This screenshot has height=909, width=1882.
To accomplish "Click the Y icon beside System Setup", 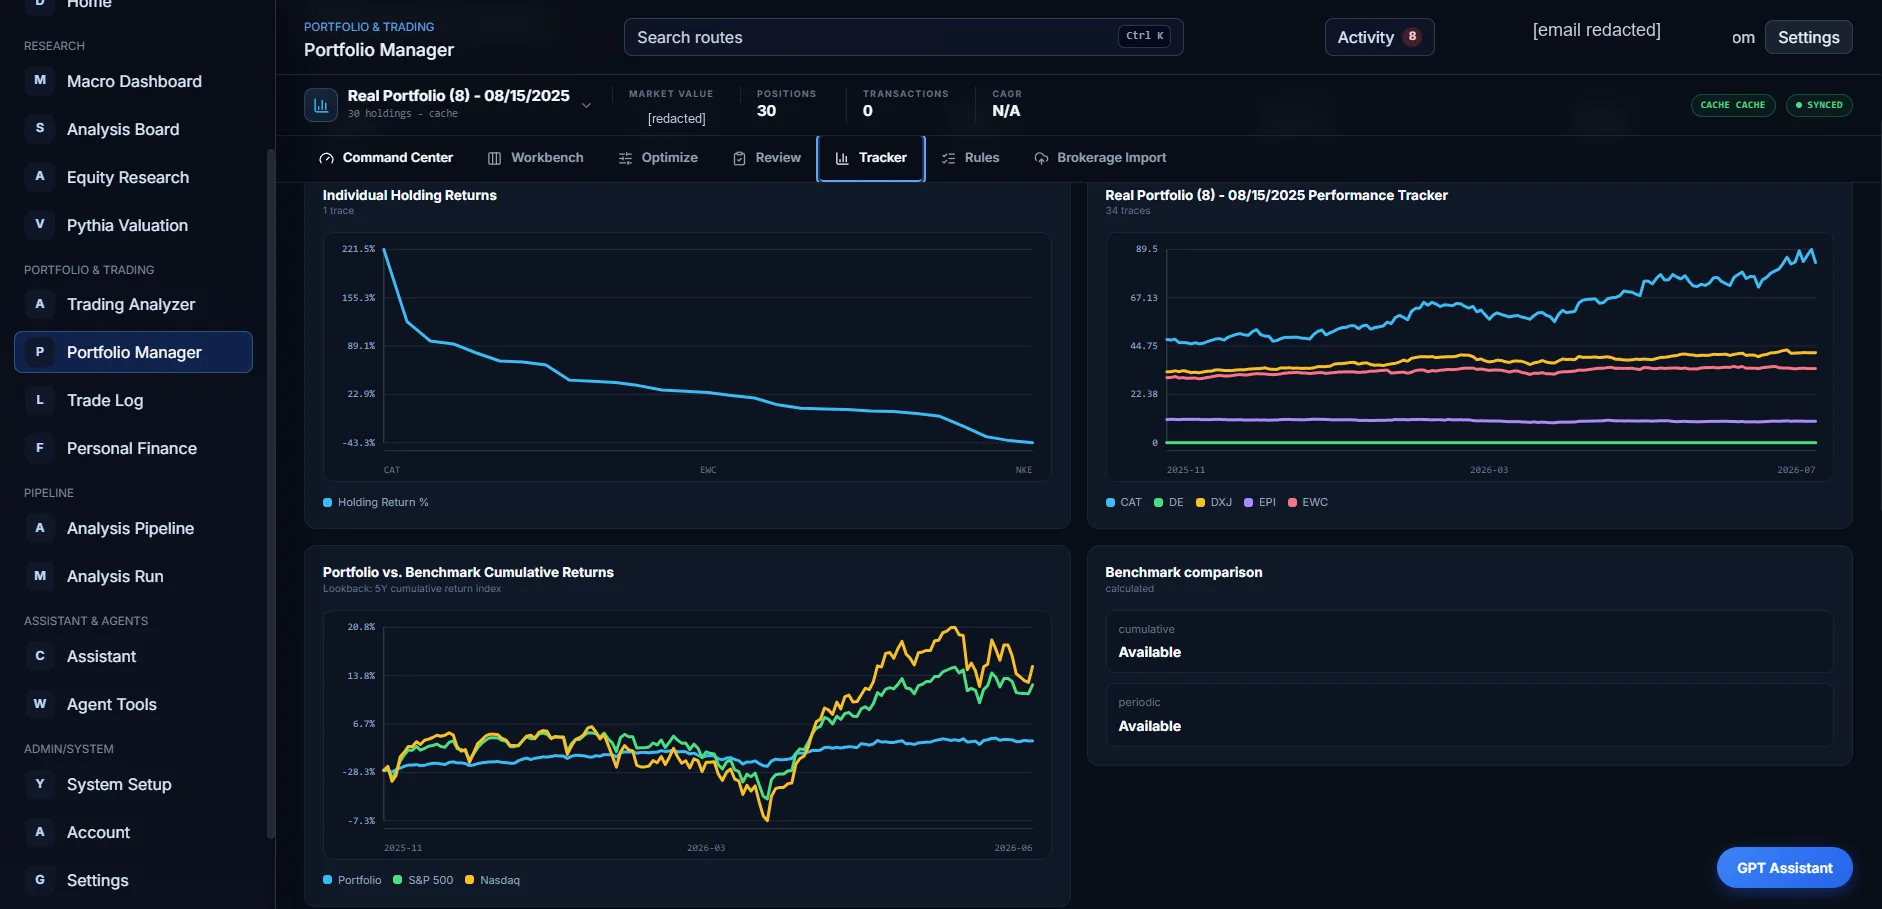I will coord(40,784).
